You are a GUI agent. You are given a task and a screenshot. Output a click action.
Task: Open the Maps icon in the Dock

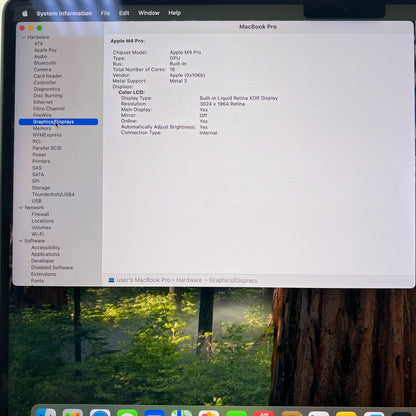182,413
